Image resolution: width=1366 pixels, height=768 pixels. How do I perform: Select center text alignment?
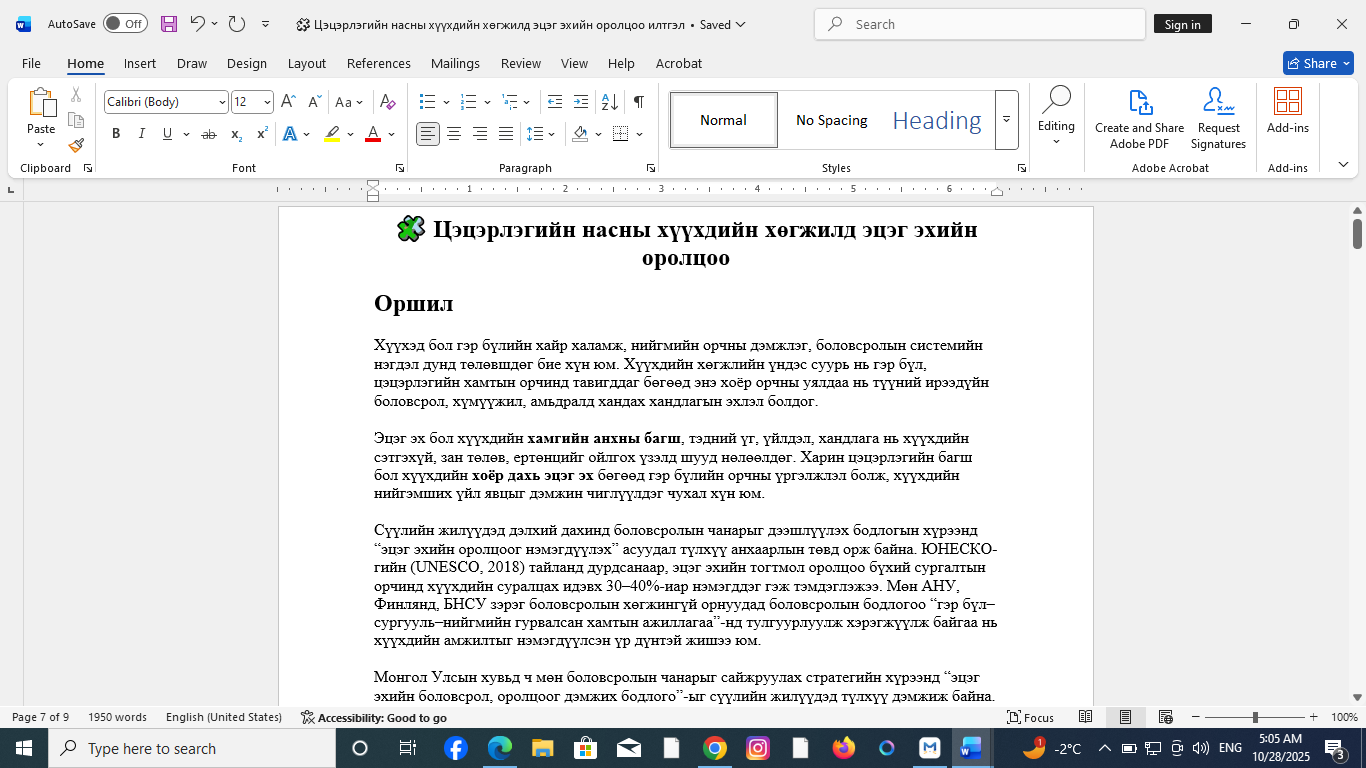[453, 133]
